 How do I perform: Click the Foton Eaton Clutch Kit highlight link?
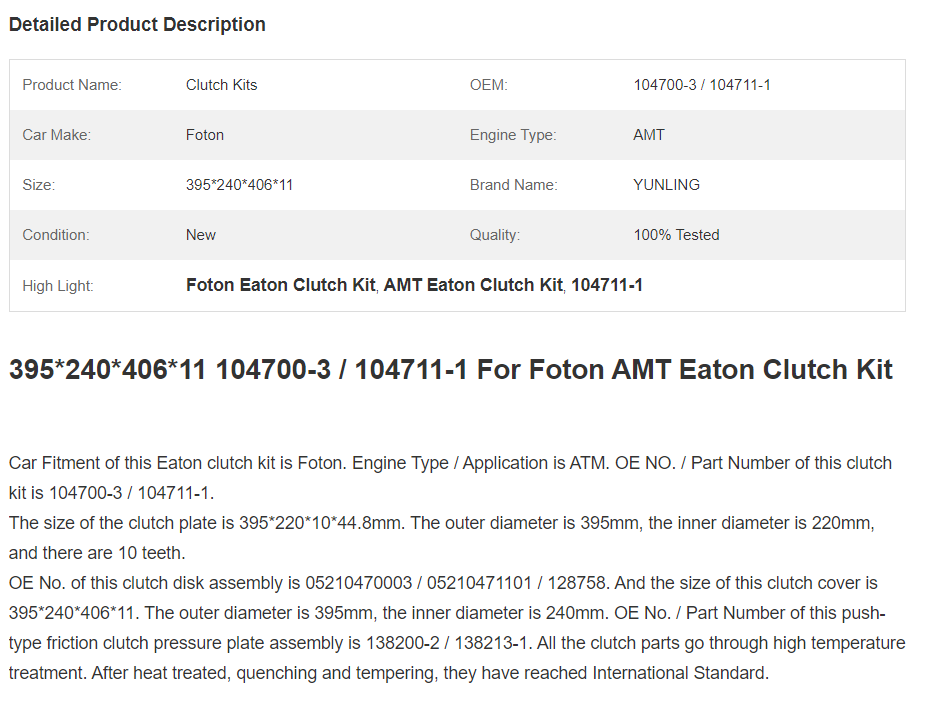[x=281, y=285]
